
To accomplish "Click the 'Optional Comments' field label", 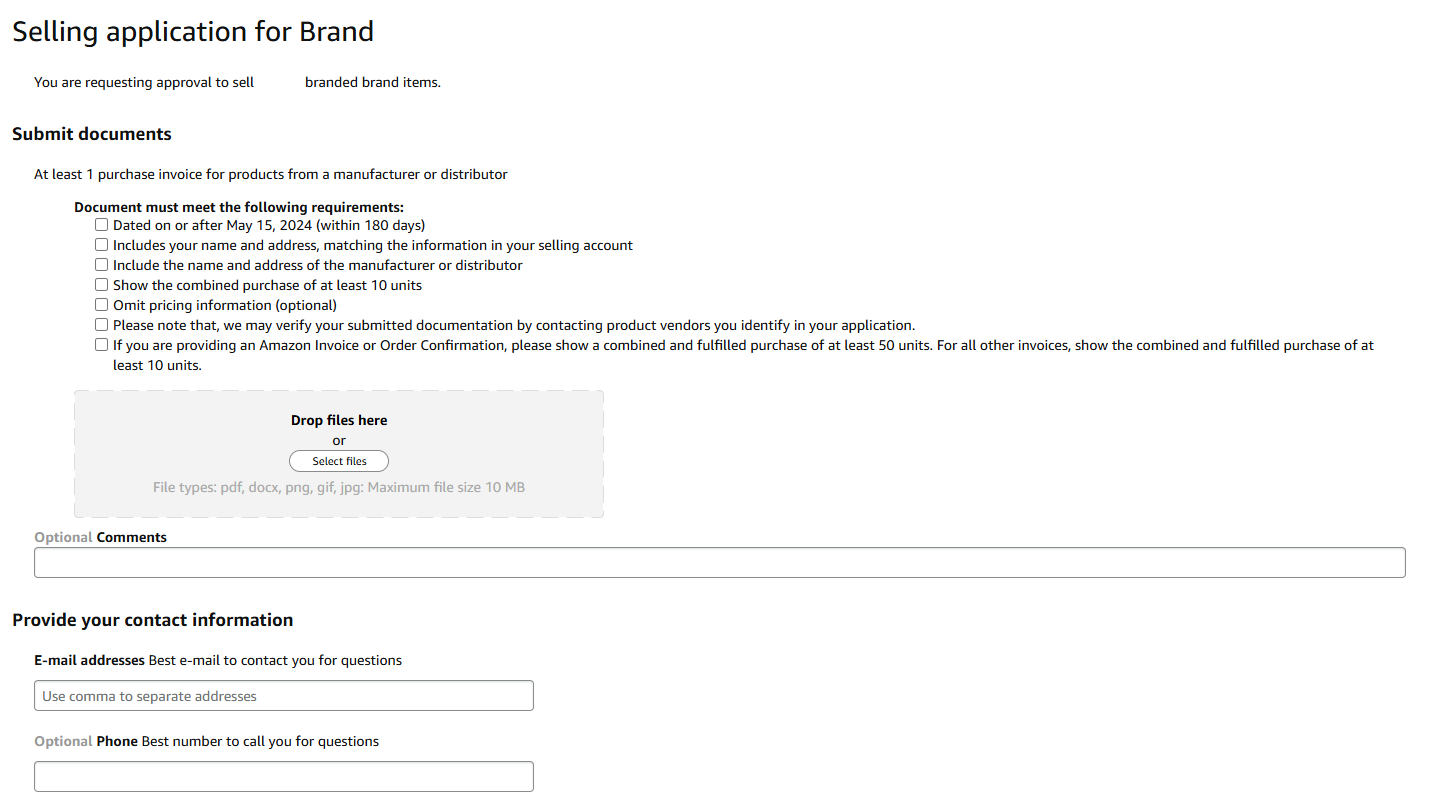I will (100, 537).
